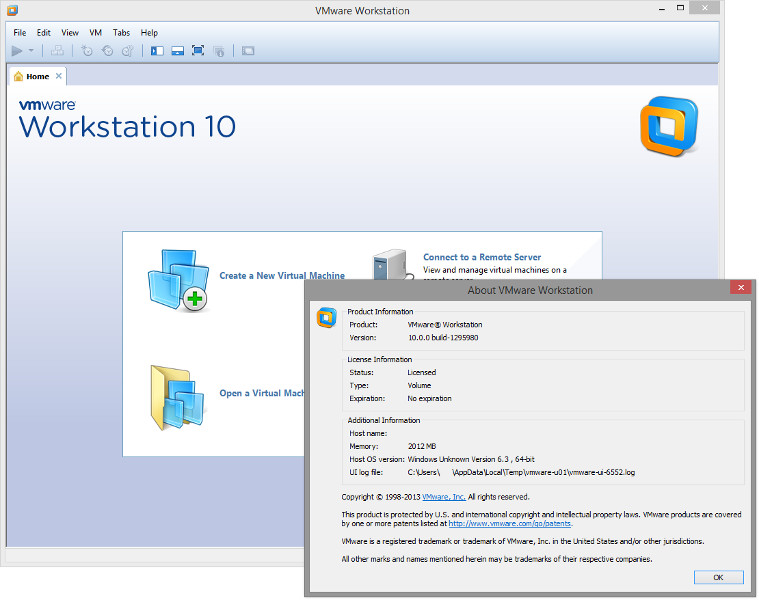Viewport: 759px width, 600px height.
Task: Click the VMware Workstation title bar icon
Action: pos(12,10)
